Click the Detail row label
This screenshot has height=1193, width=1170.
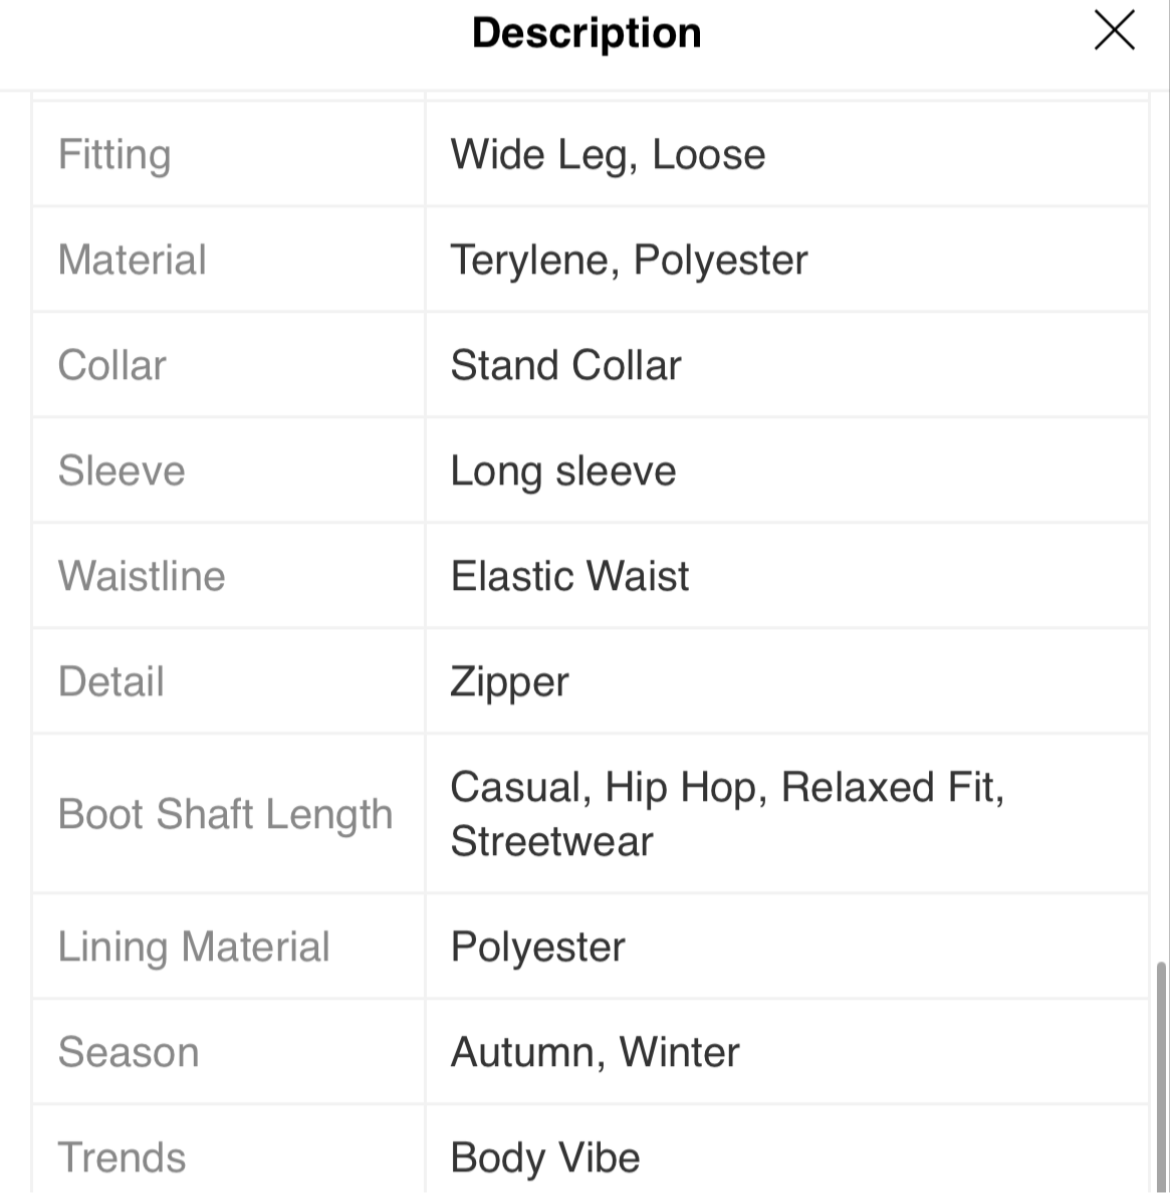pos(111,681)
